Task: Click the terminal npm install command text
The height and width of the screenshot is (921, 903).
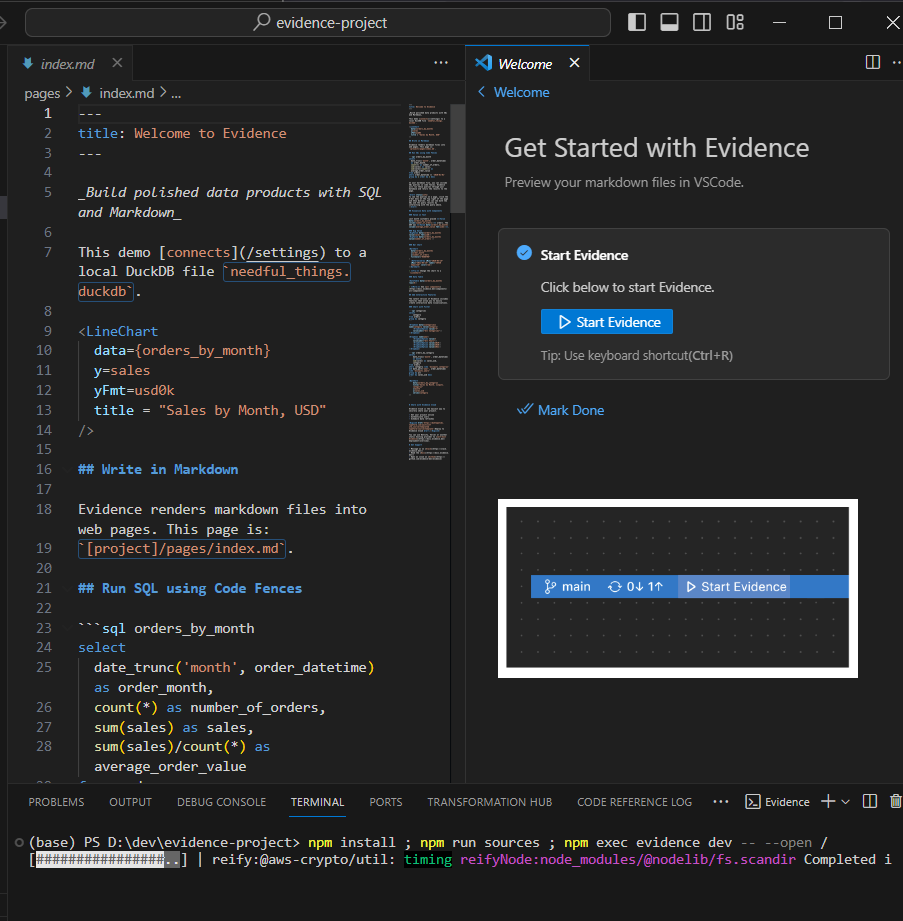Action: click(x=352, y=842)
